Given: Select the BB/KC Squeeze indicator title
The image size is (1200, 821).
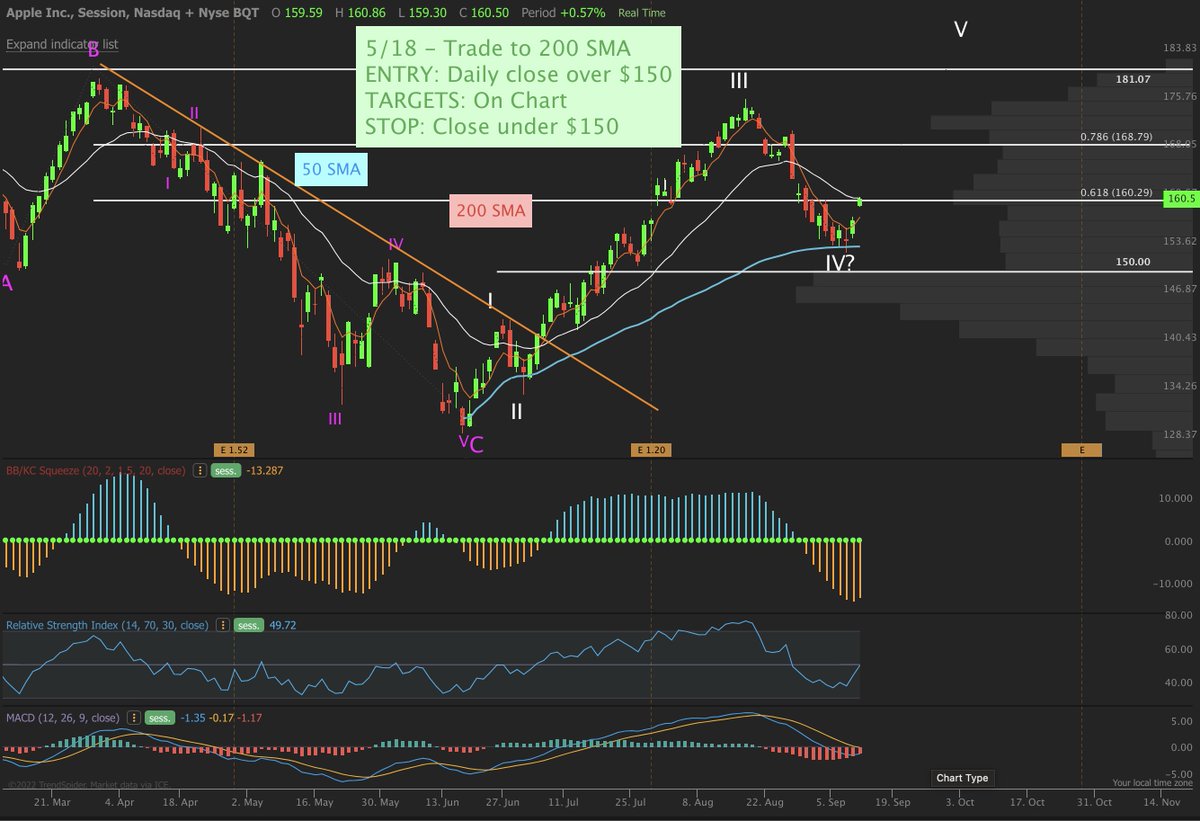Looking at the screenshot, I should 98,470.
